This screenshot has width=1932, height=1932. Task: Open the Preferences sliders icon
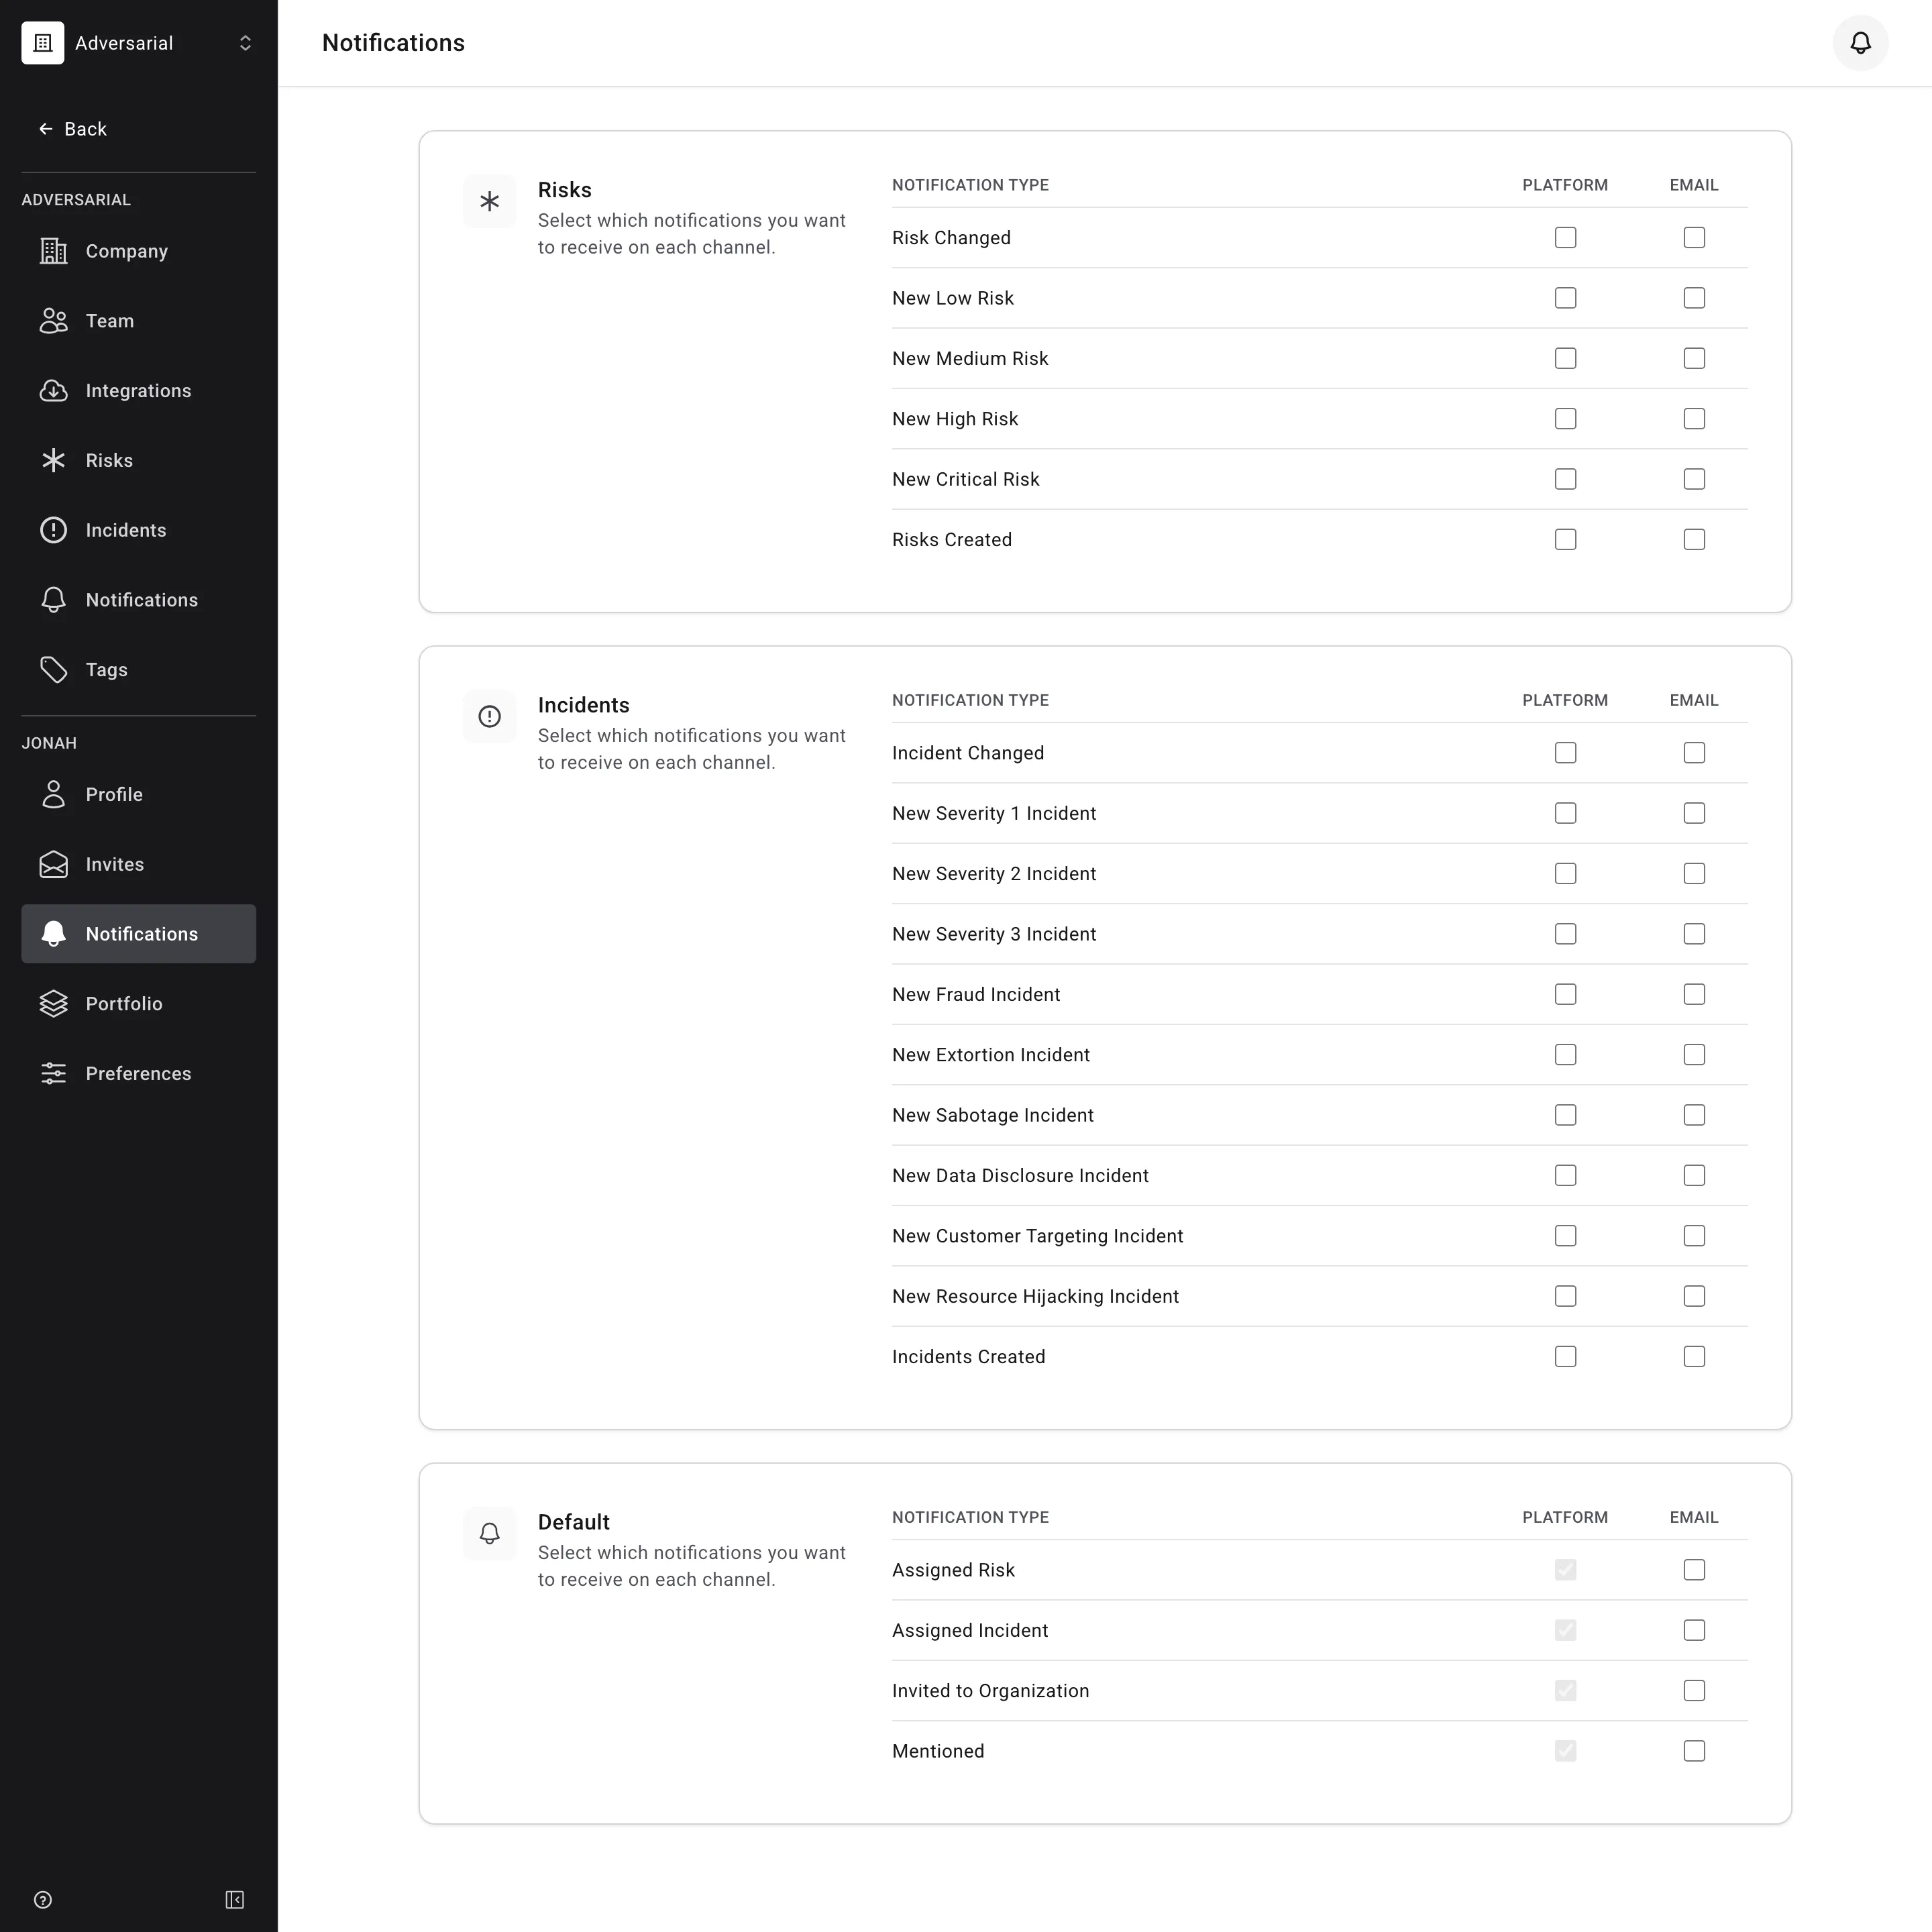pos(54,1074)
